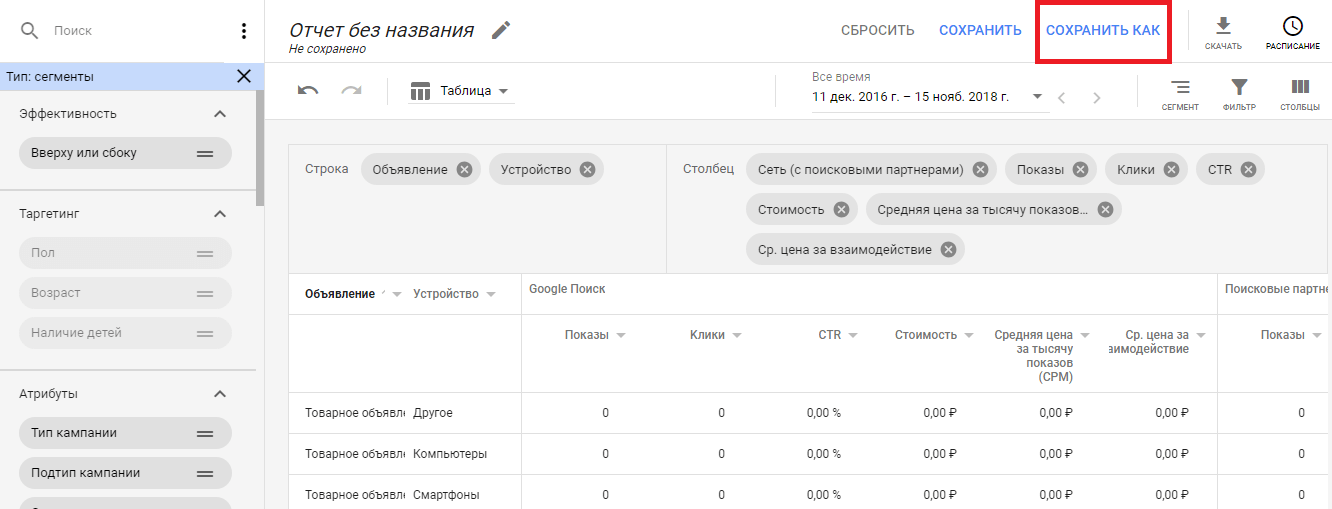Remove the CTR column chip
Screen dimensions: 1332x509
pyautogui.click(x=1248, y=170)
